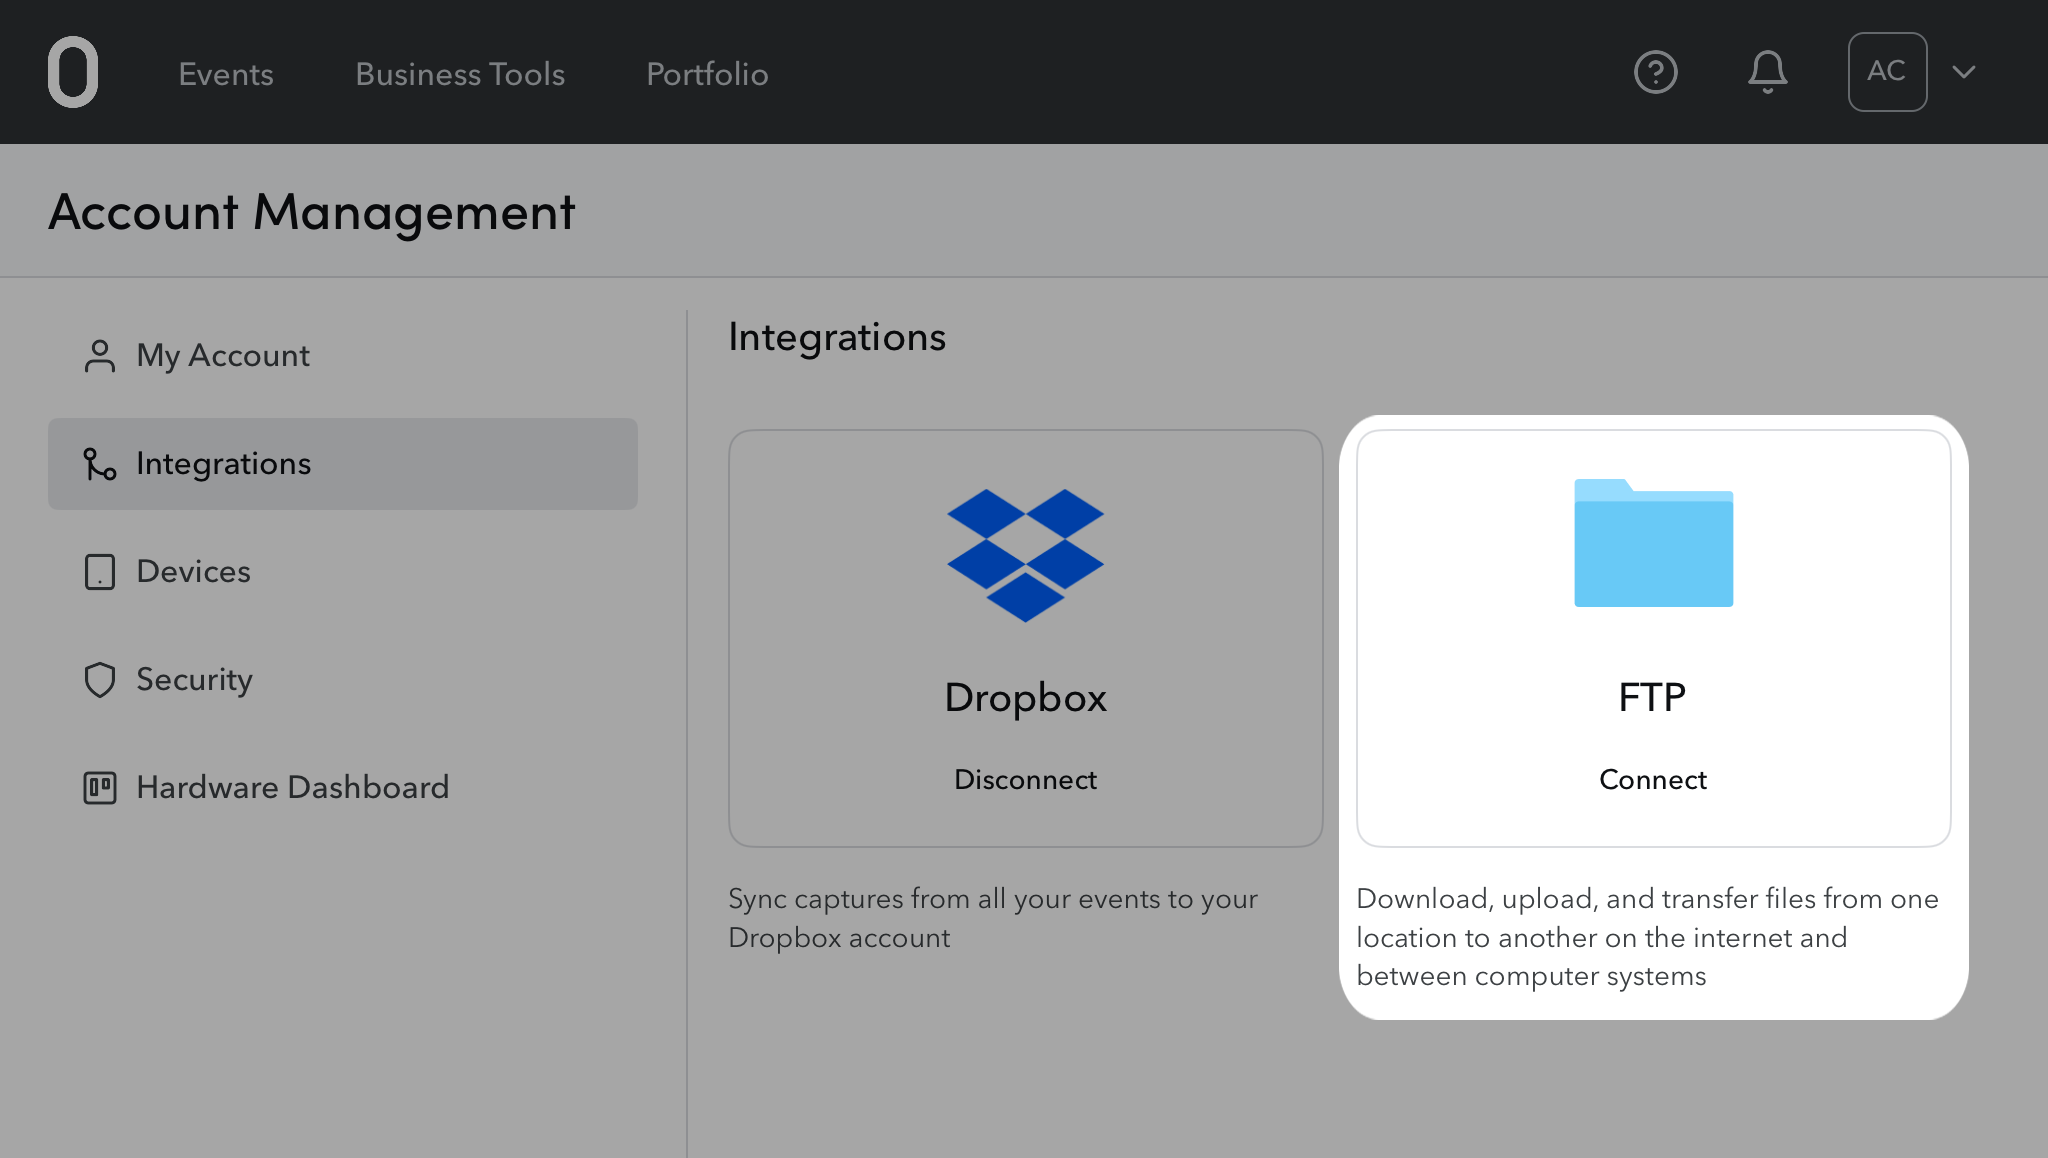
Task: Click the Integrations branch icon
Action: pyautogui.click(x=100, y=464)
